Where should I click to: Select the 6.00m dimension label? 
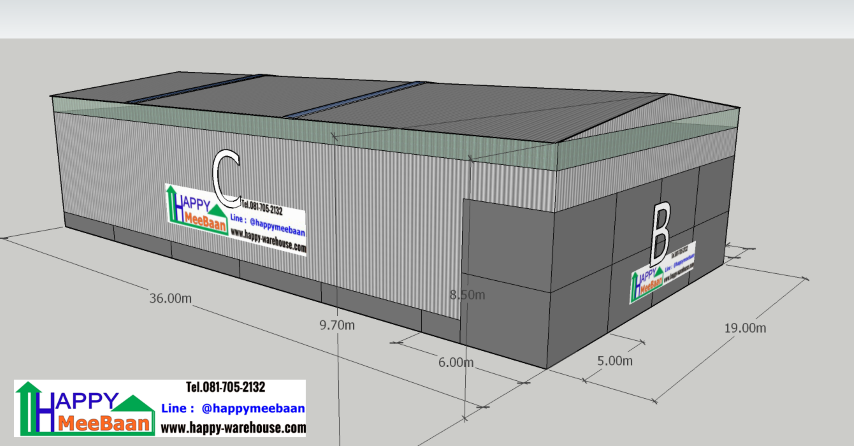(455, 362)
